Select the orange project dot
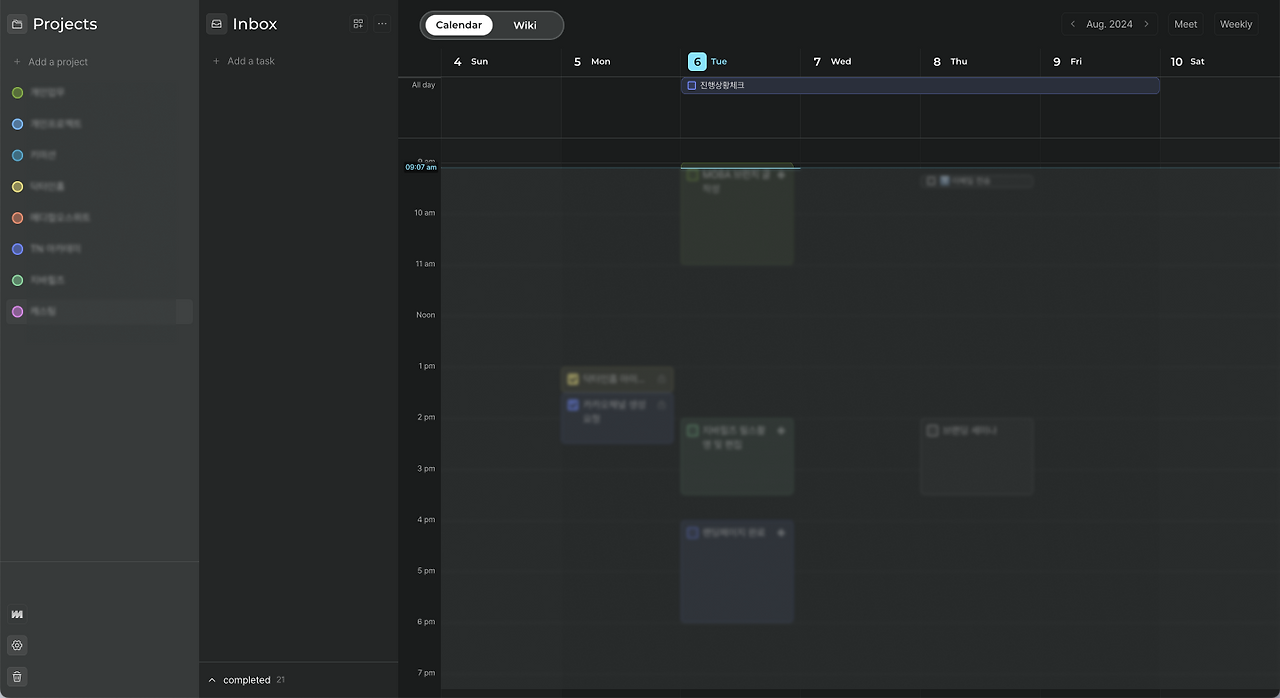1280x698 pixels. [17, 218]
